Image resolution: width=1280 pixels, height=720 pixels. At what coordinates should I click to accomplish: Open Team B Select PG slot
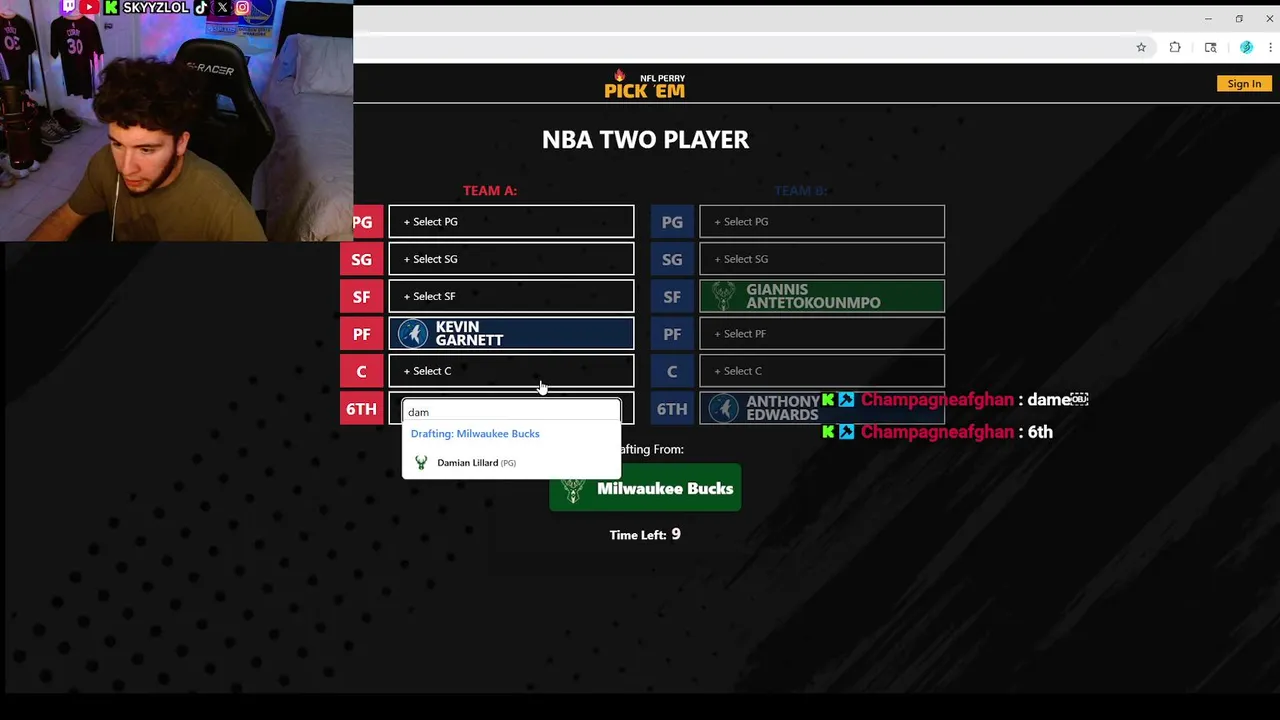822,222
